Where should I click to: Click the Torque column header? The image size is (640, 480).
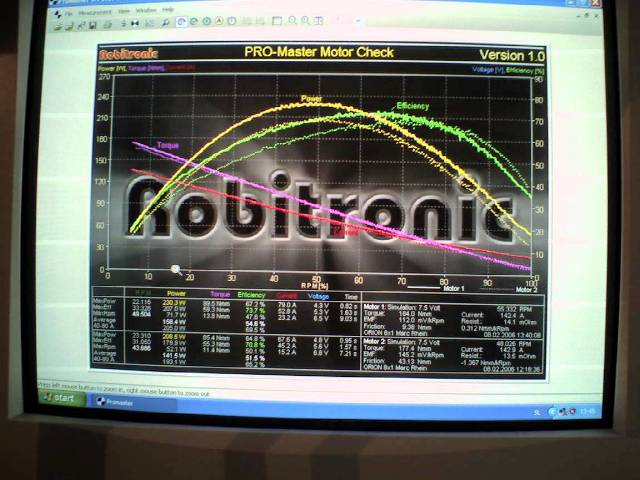[x=220, y=294]
